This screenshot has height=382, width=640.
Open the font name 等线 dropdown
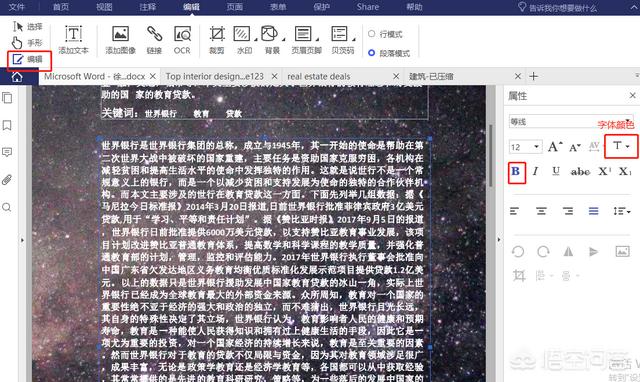tap(571, 122)
